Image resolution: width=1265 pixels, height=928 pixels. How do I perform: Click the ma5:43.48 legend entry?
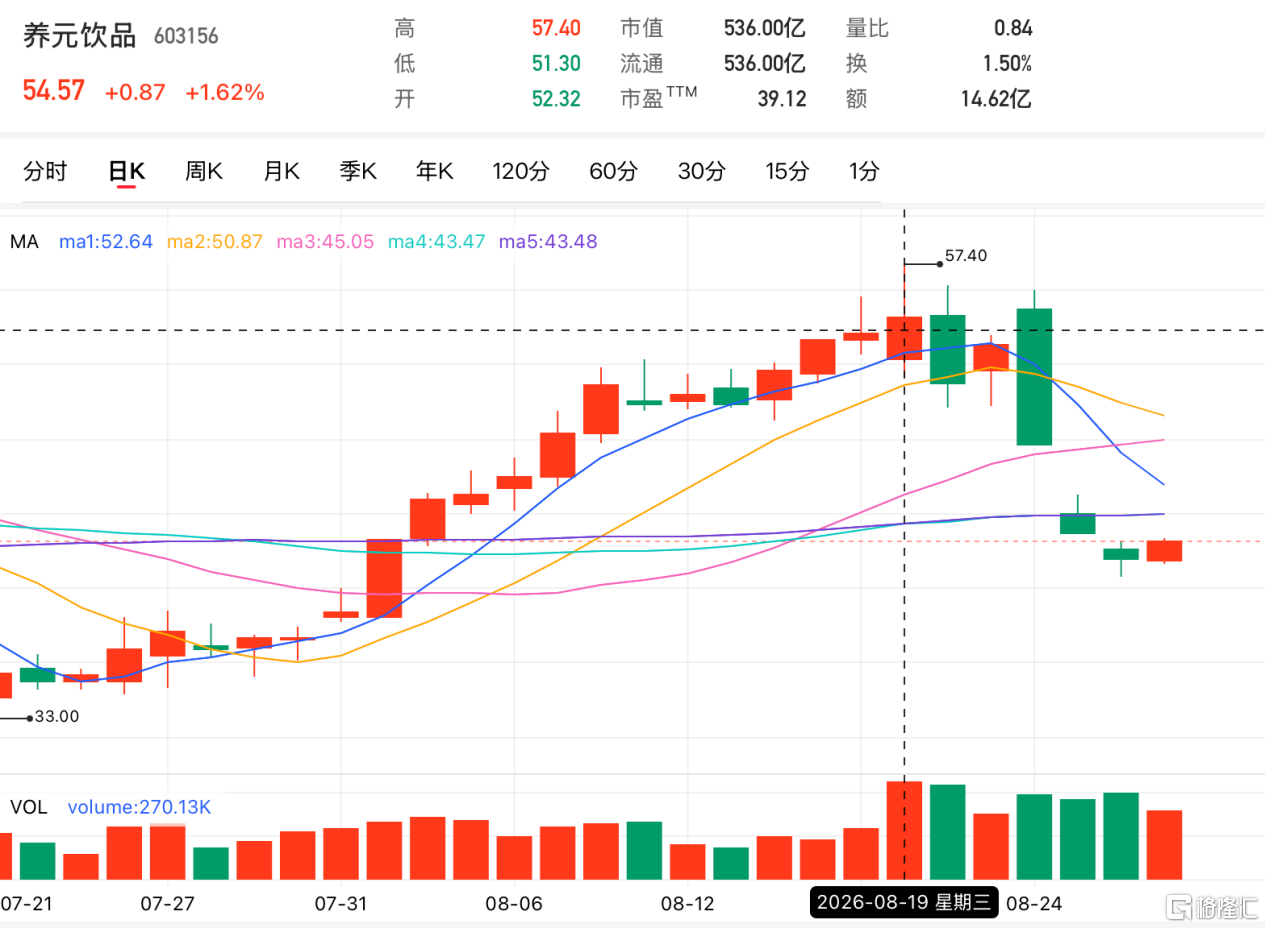[548, 241]
